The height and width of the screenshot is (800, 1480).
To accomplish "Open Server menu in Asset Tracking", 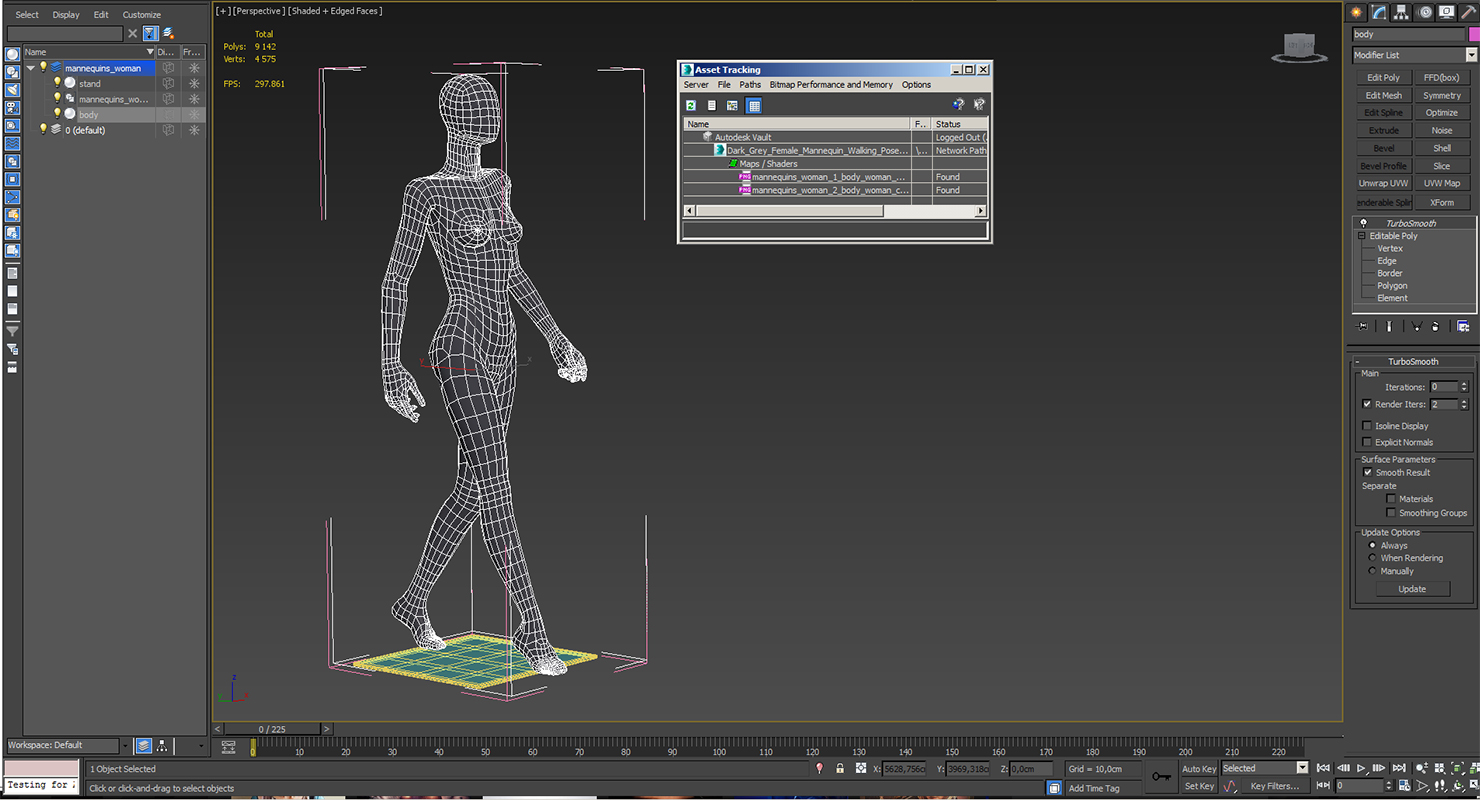I will click(696, 85).
